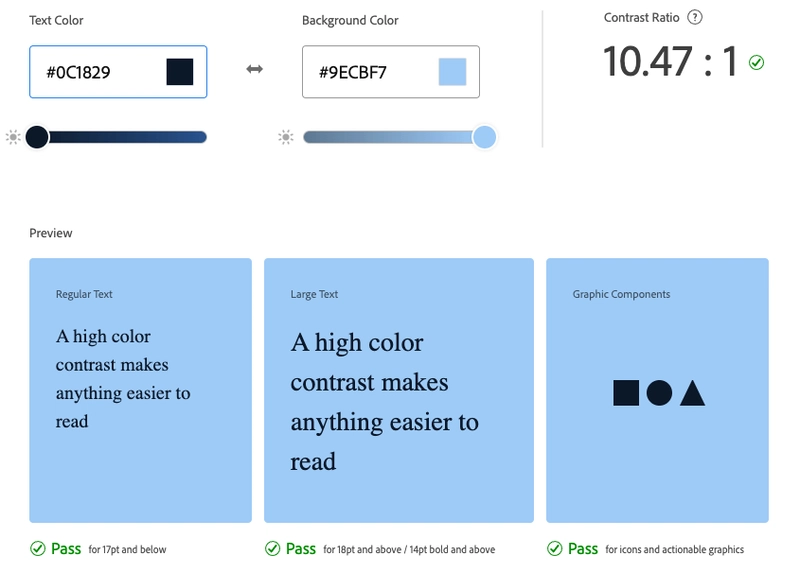Open the dark text color swatch picker
This screenshot has width=800, height=573.
click(180, 72)
